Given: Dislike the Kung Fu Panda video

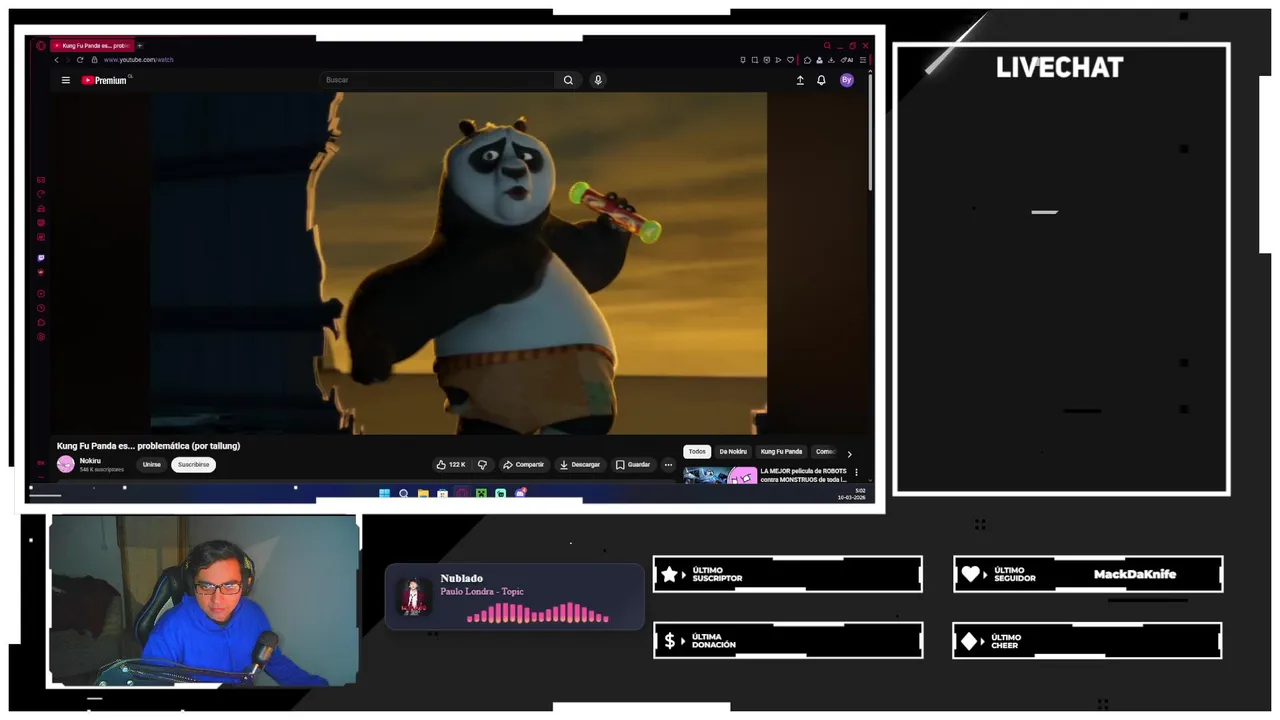Looking at the screenshot, I should coord(482,465).
